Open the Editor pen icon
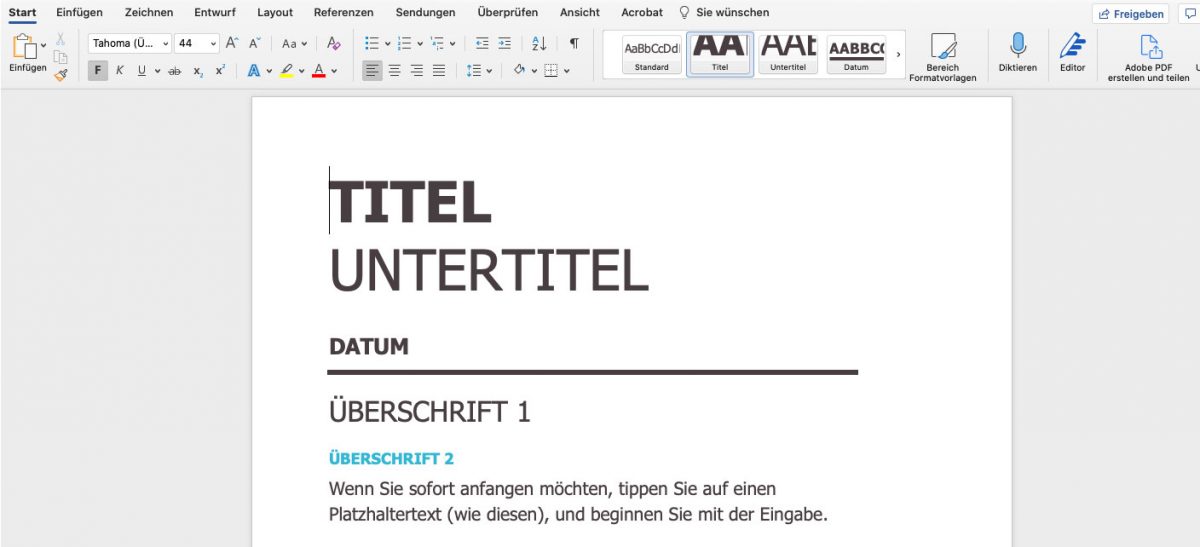Viewport: 1200px width, 547px height. point(1072,46)
